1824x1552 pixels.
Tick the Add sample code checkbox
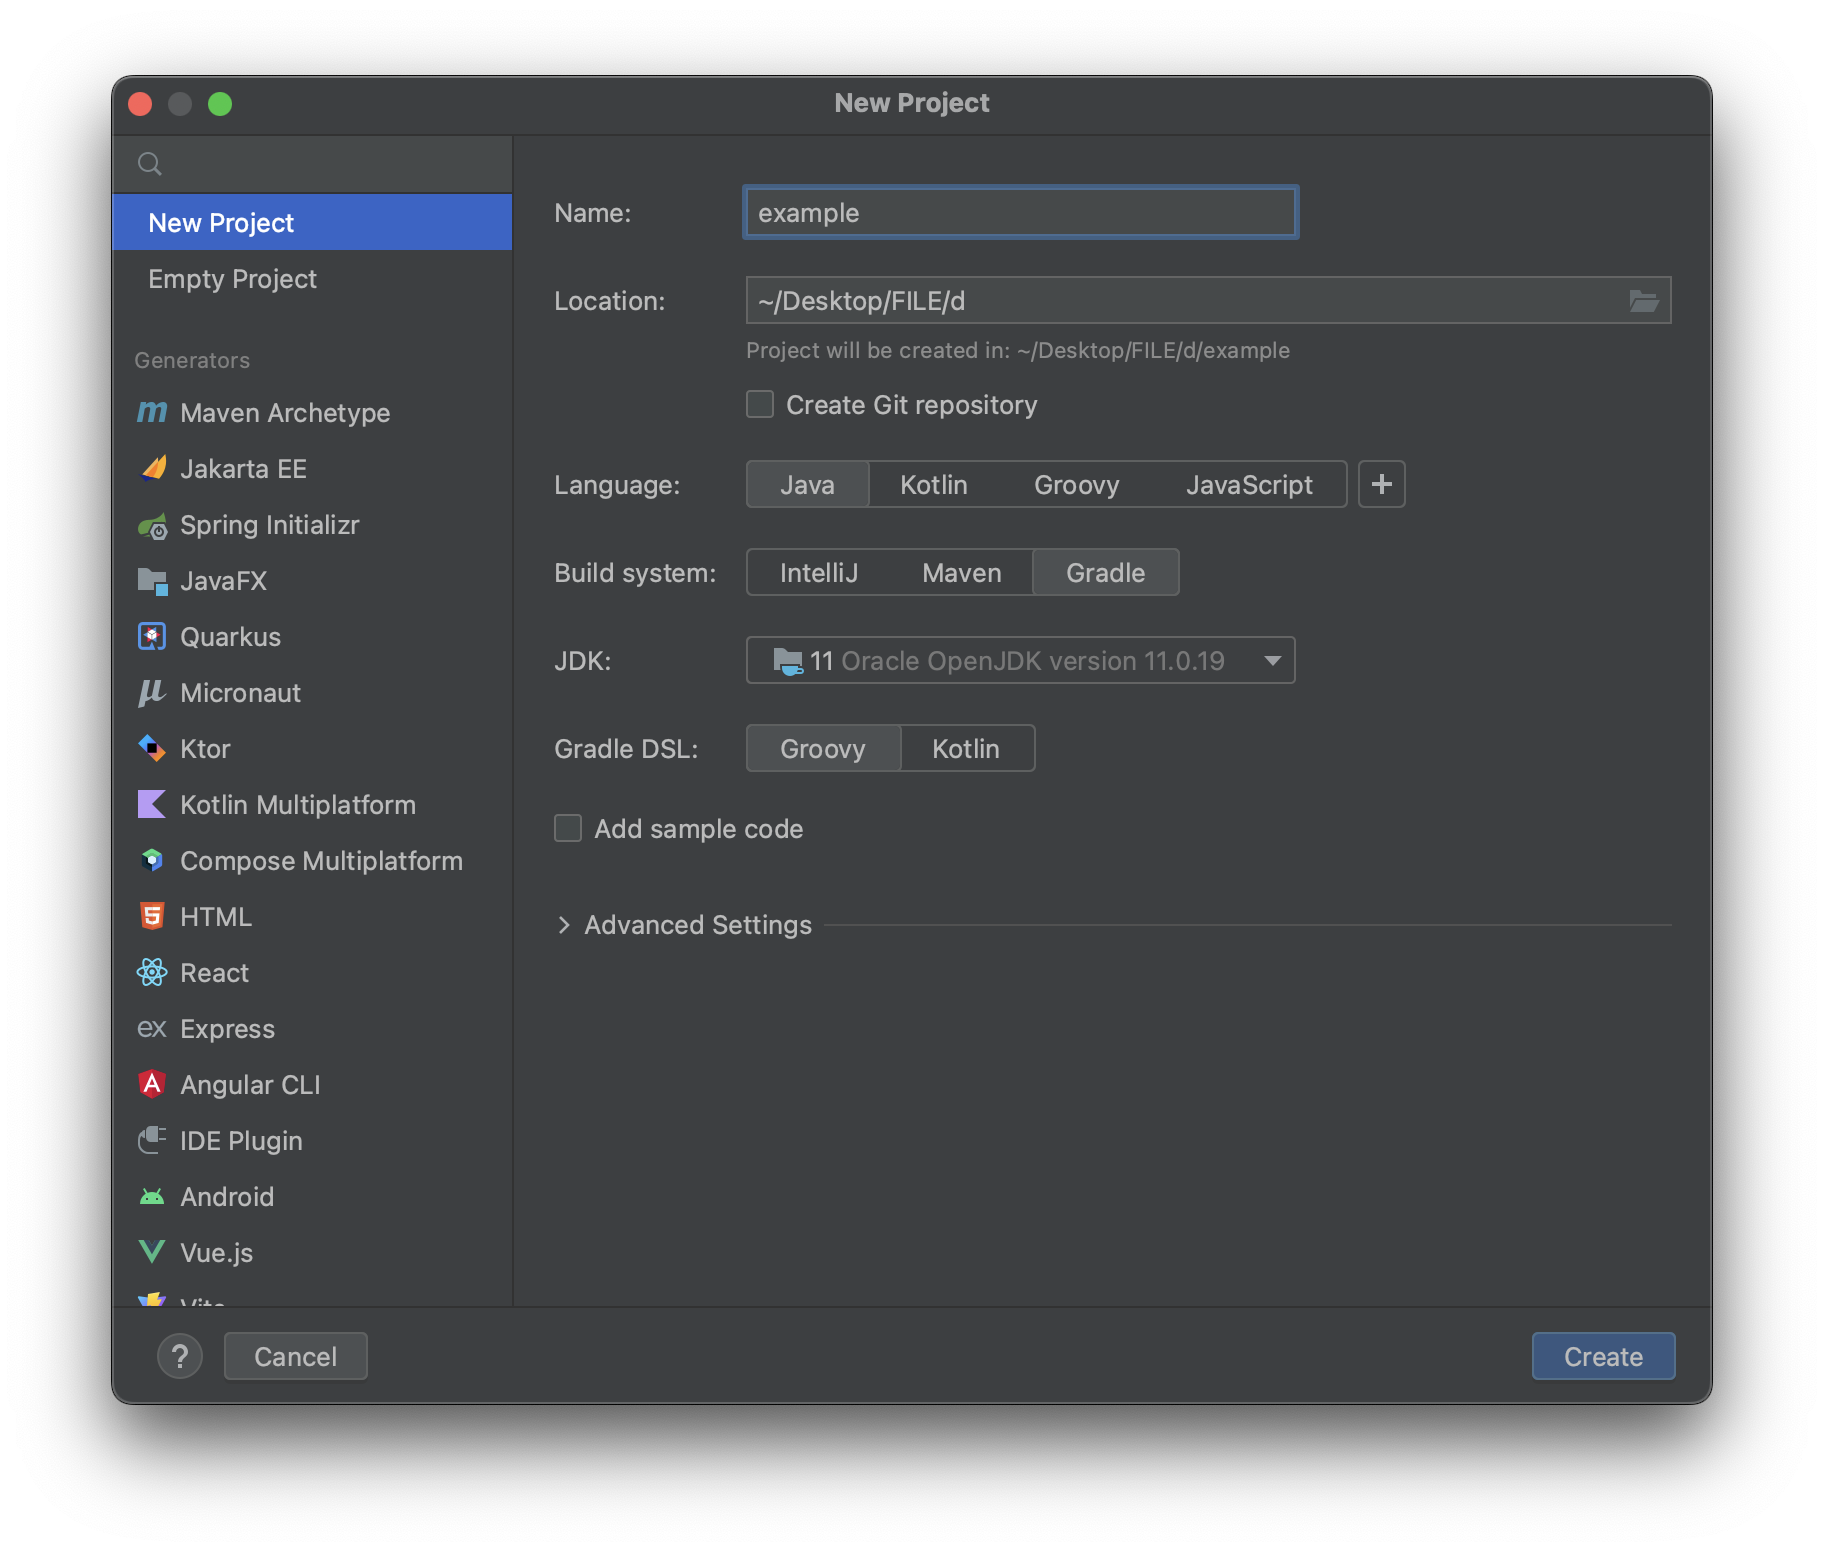point(568,828)
